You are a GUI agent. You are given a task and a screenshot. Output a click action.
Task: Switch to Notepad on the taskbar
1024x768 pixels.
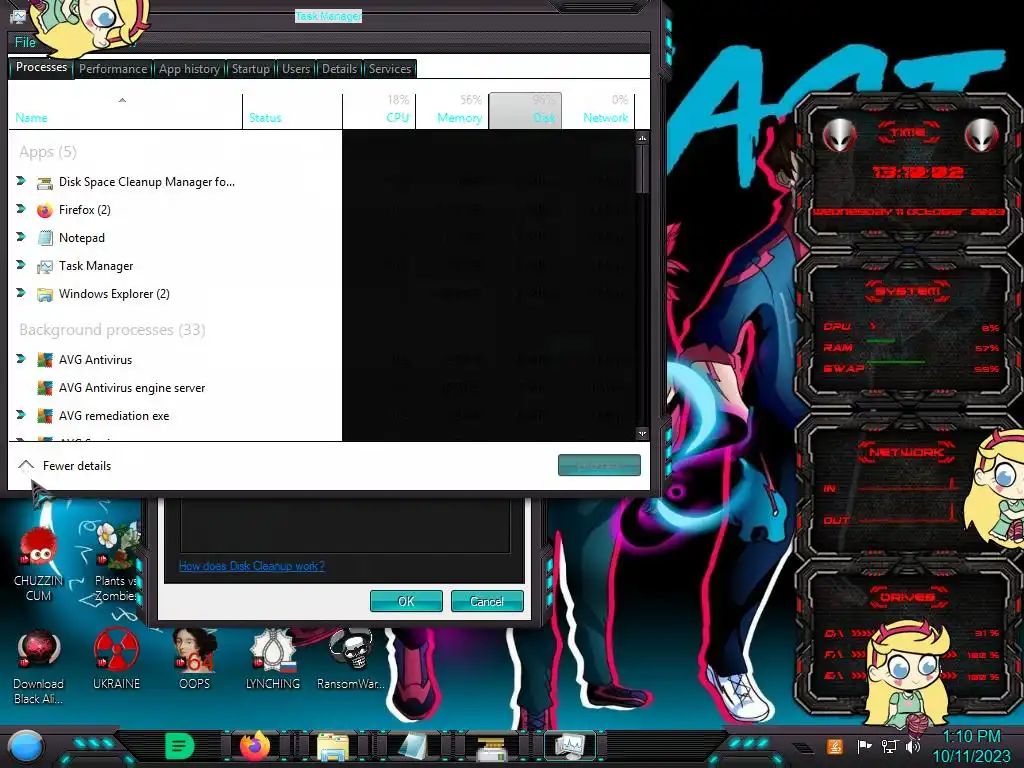(x=412, y=746)
